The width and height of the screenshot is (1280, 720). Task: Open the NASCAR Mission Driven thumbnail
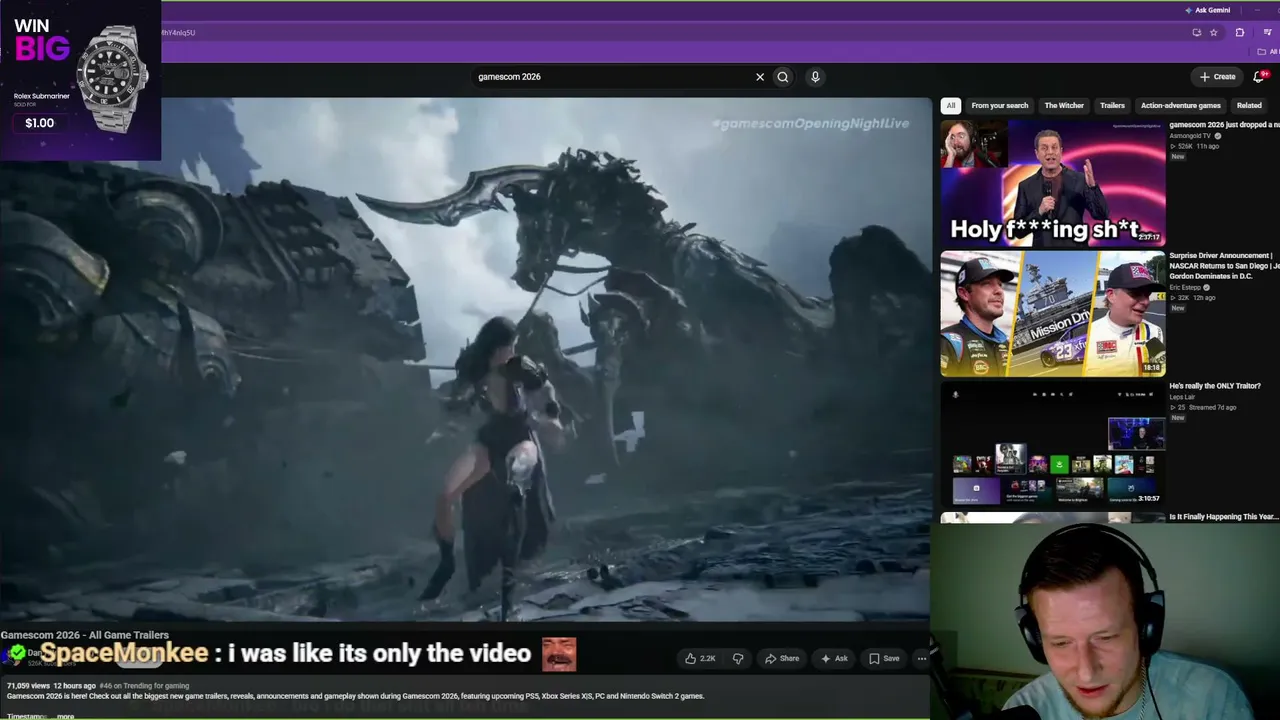point(1053,313)
